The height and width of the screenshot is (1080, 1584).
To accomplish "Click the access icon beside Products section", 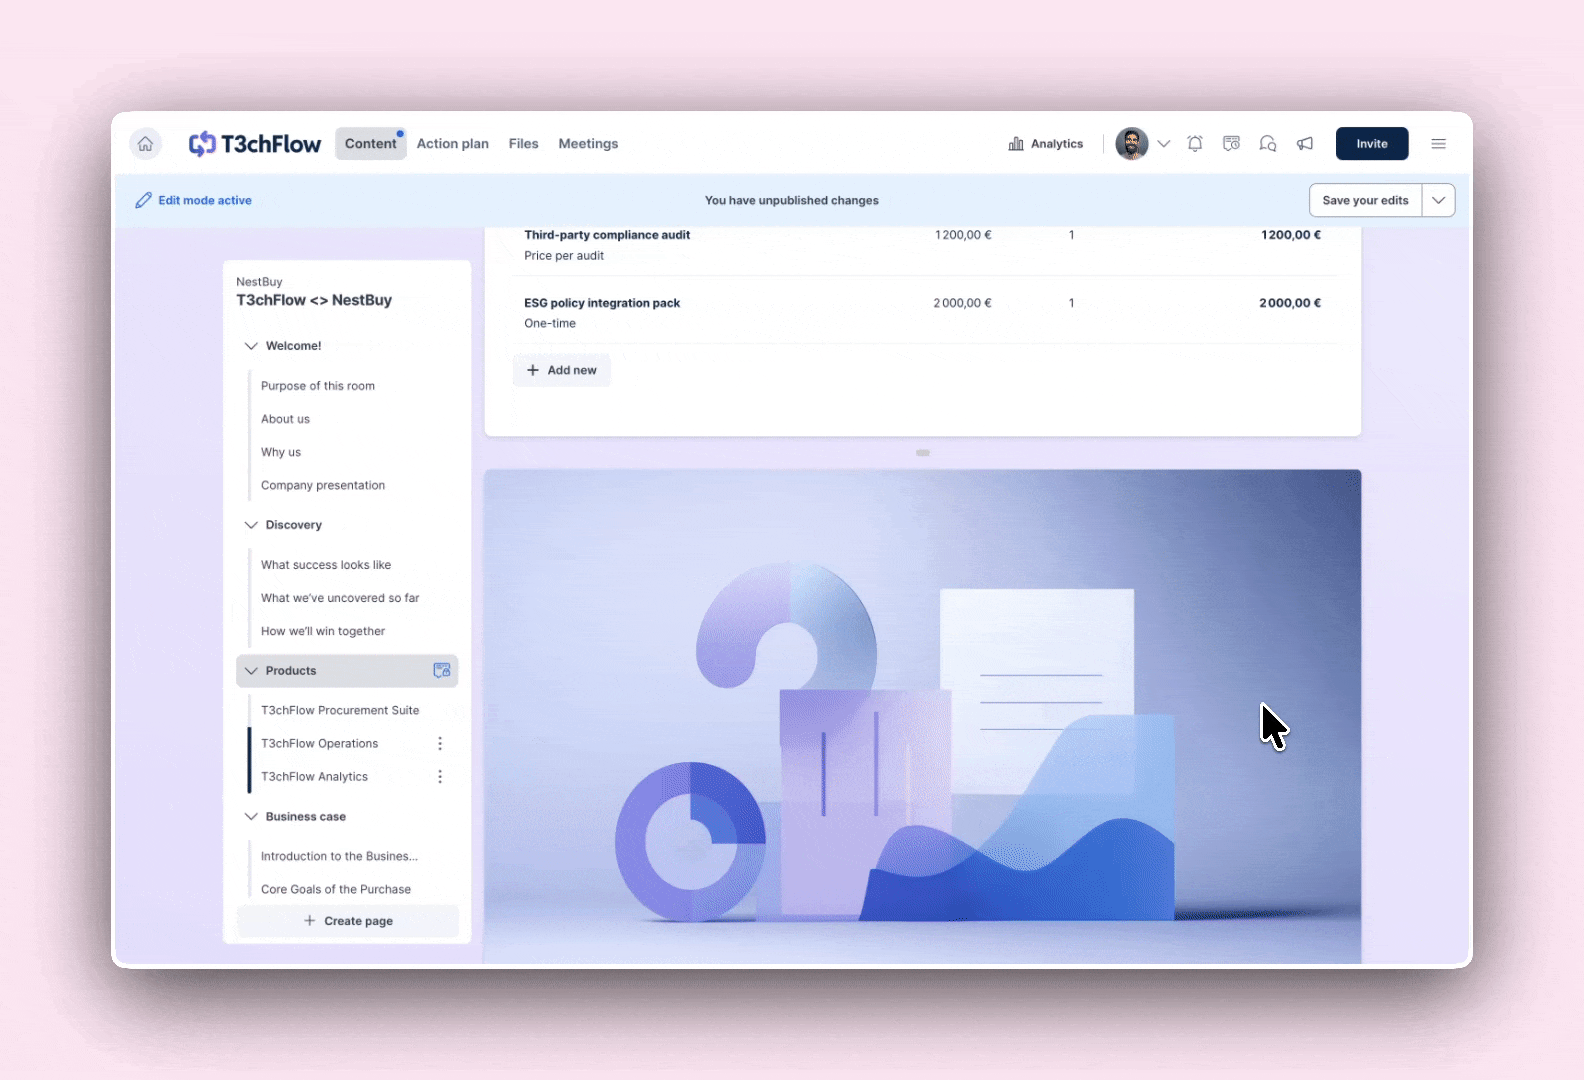I will (441, 671).
